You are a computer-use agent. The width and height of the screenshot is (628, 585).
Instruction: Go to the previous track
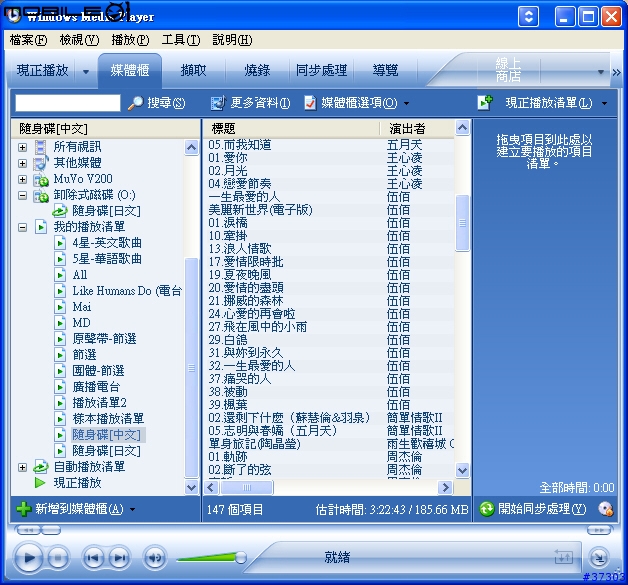93,557
